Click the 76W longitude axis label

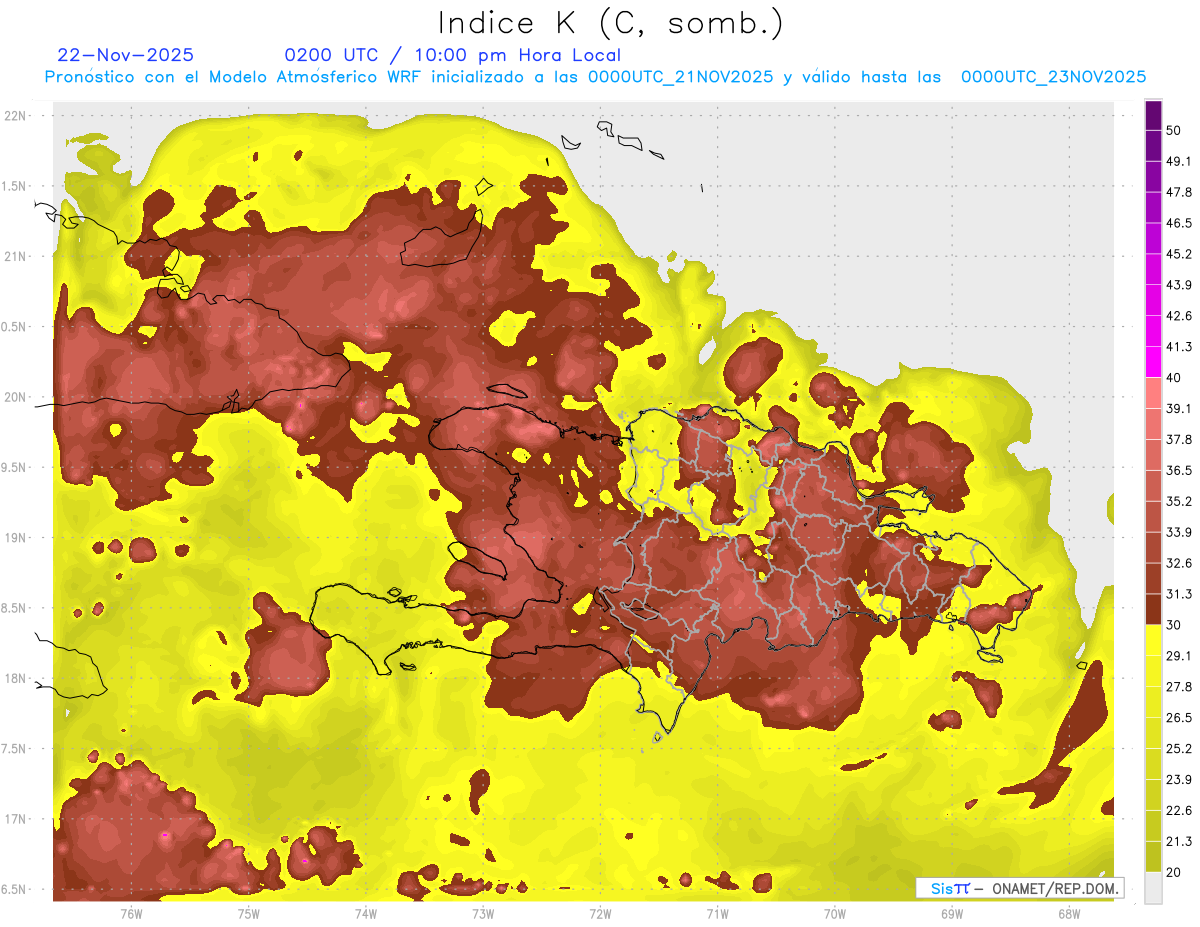[131, 913]
